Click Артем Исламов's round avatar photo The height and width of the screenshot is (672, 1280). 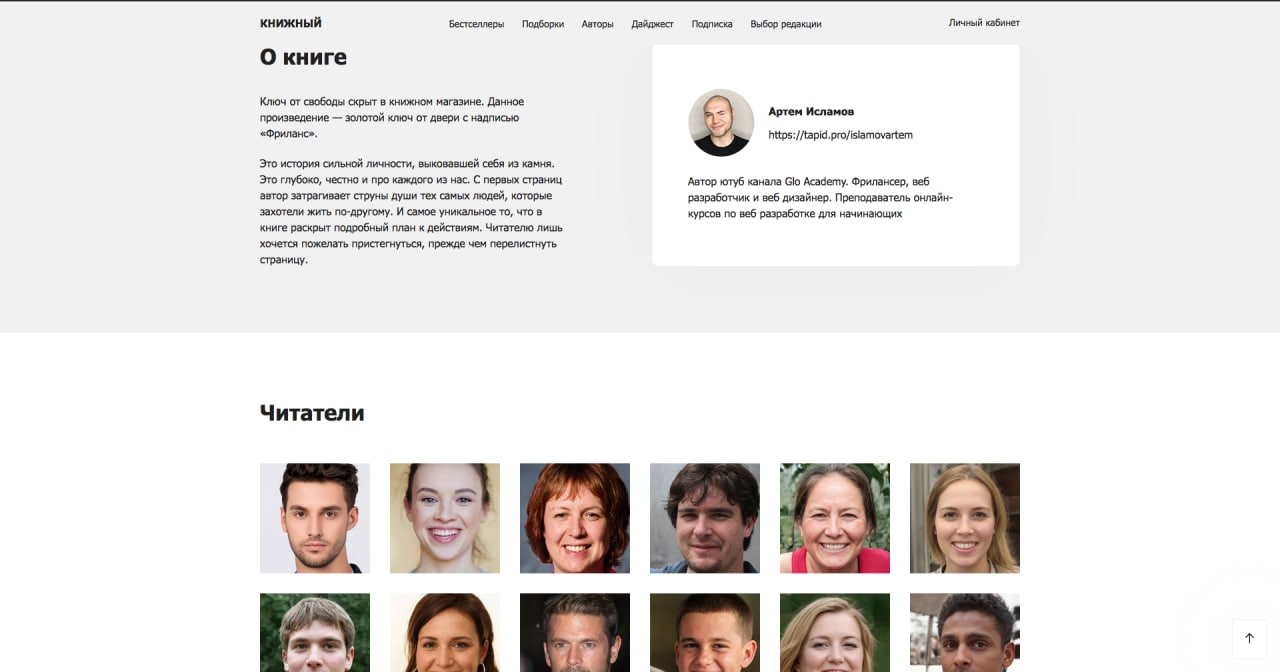721,123
